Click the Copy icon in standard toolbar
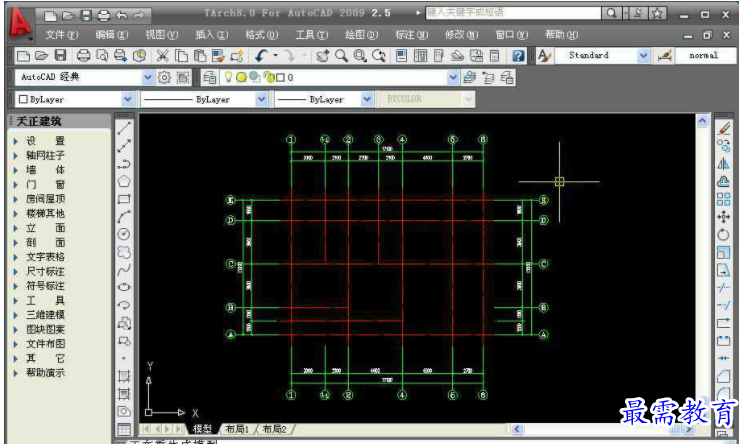Image resolution: width=744 pixels, height=444 pixels. click(181, 56)
